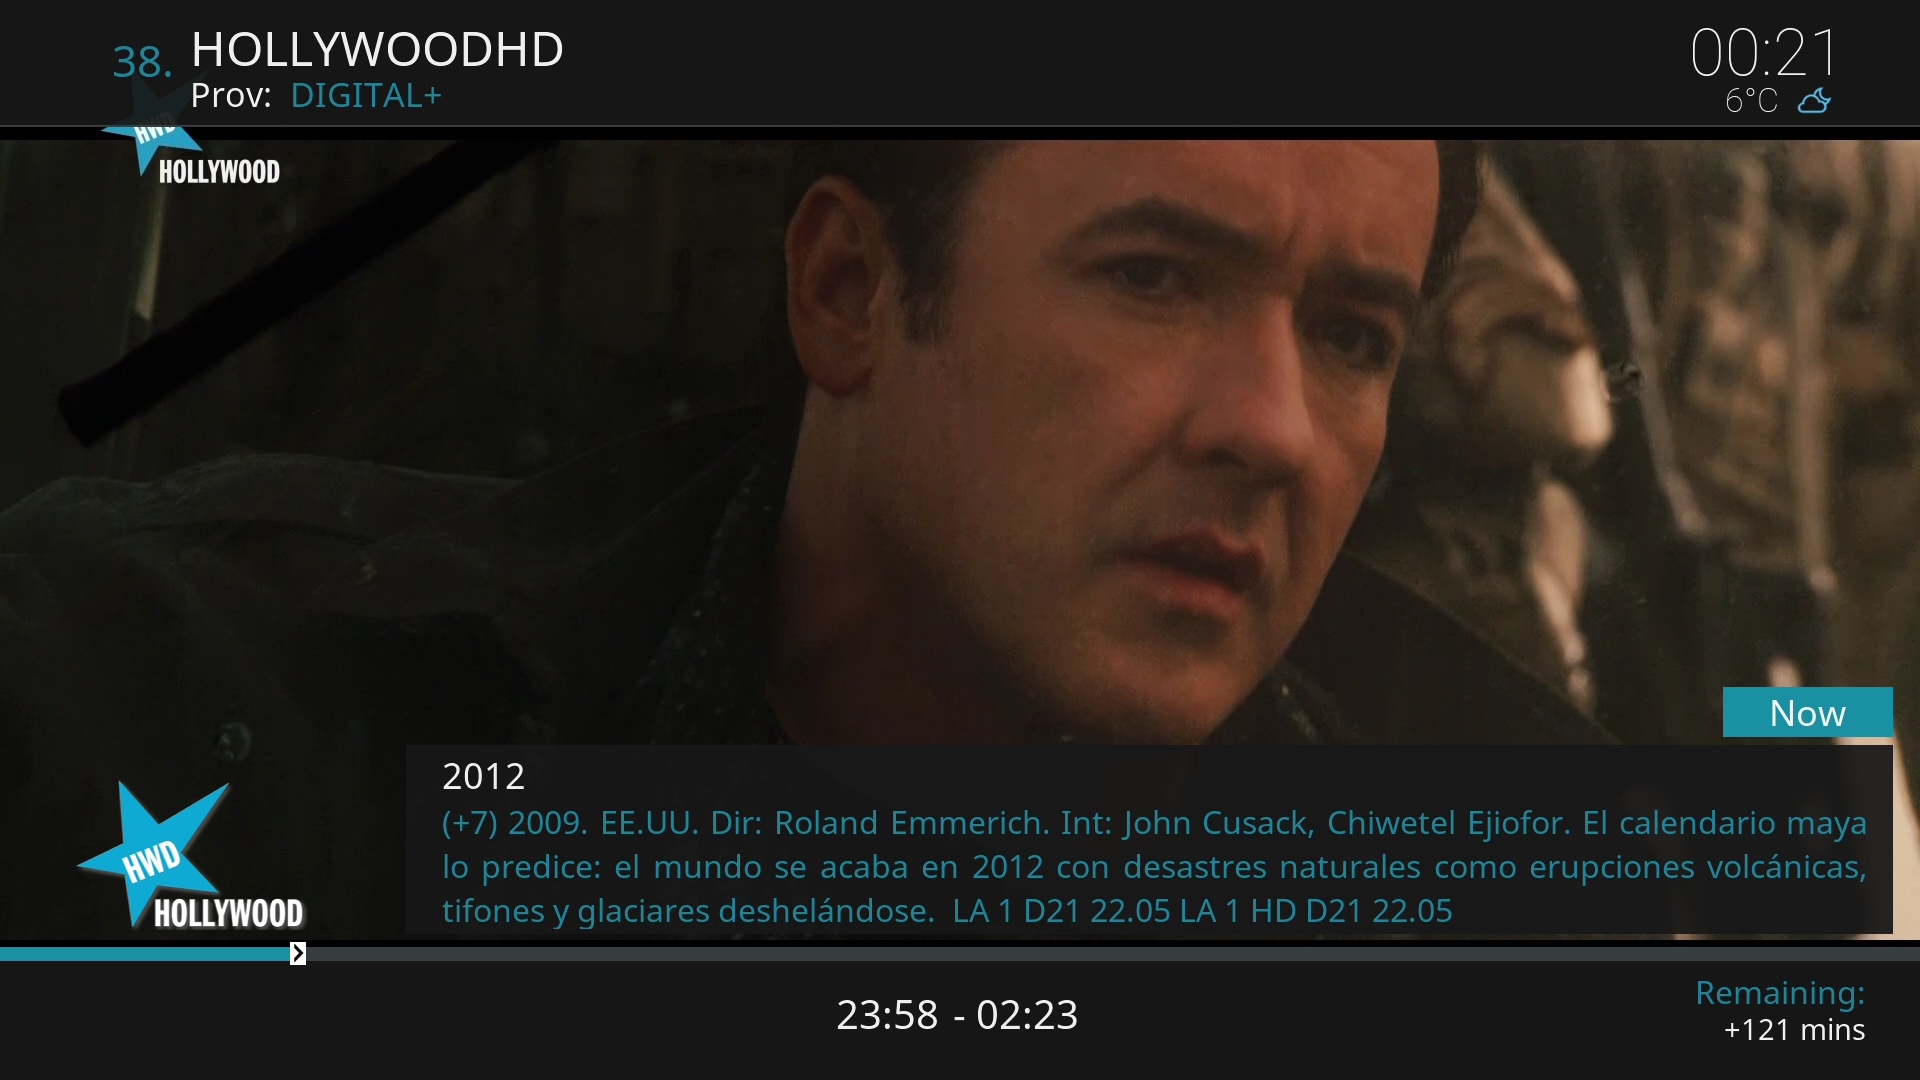Click the programme plot description text
This screenshot has height=1080, width=1920.
(1154, 867)
